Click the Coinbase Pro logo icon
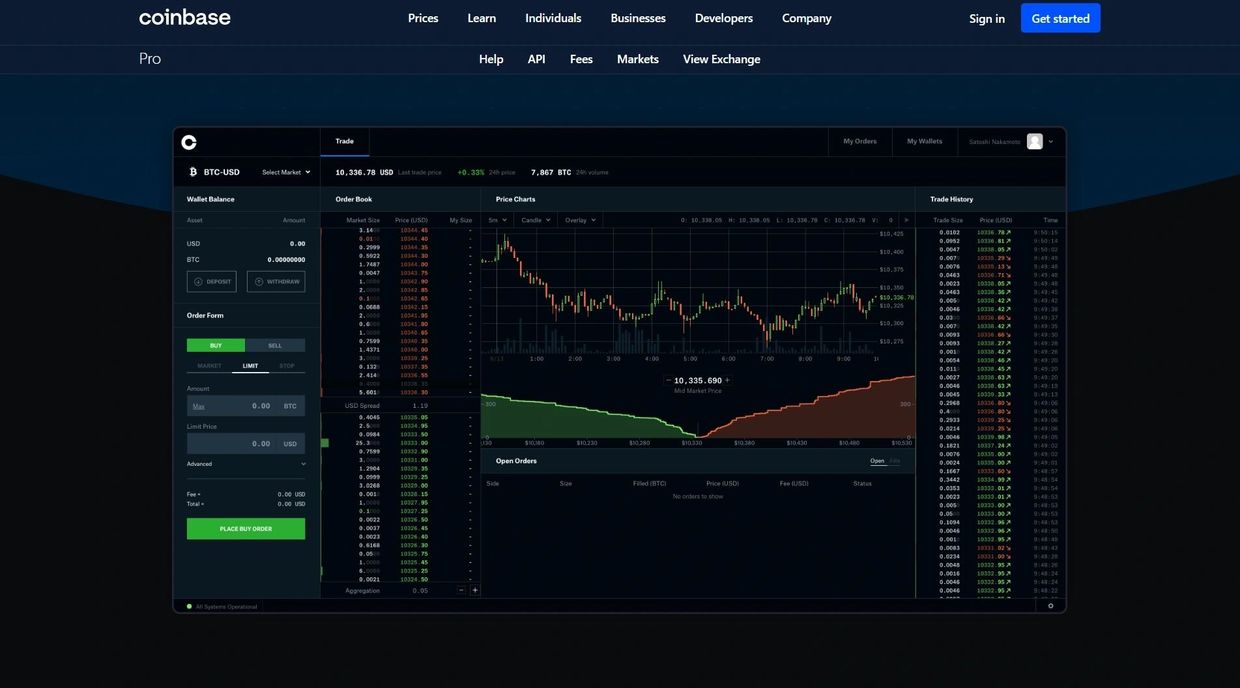Viewport: 1240px width, 688px height. pos(189,142)
